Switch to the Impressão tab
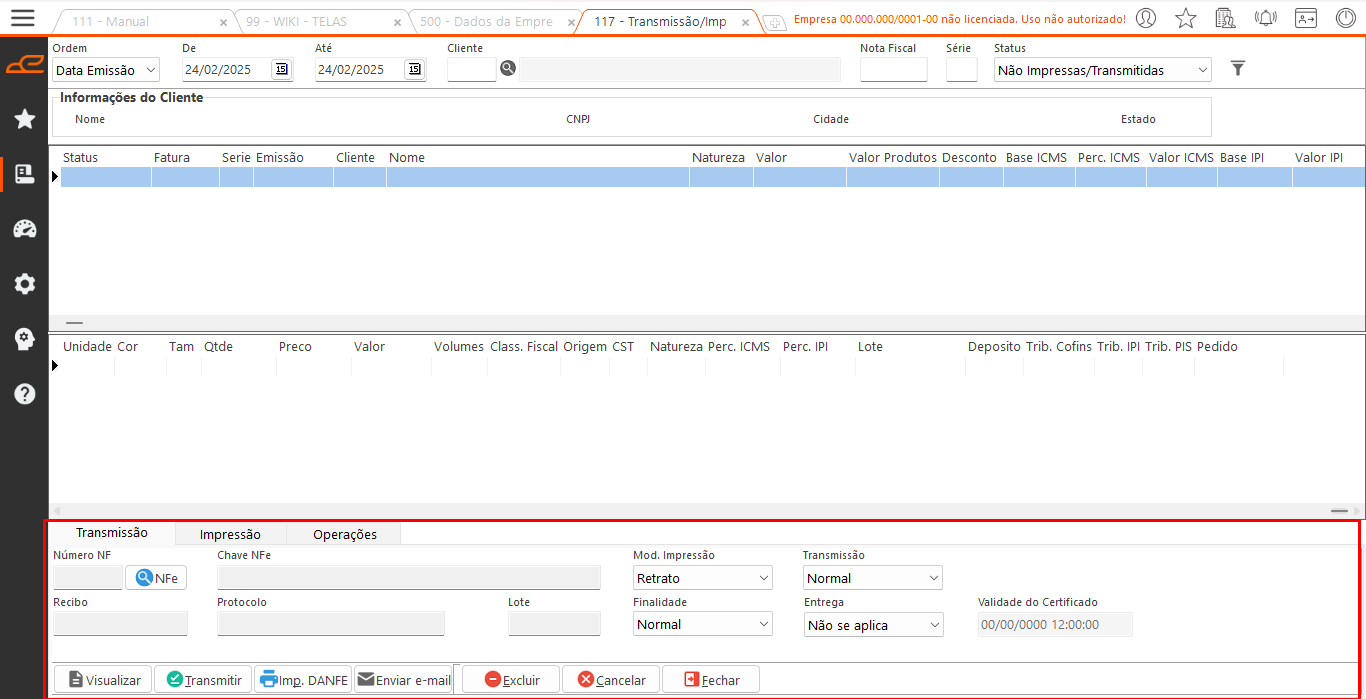Screen dimensions: 1366x699 (x=230, y=534)
